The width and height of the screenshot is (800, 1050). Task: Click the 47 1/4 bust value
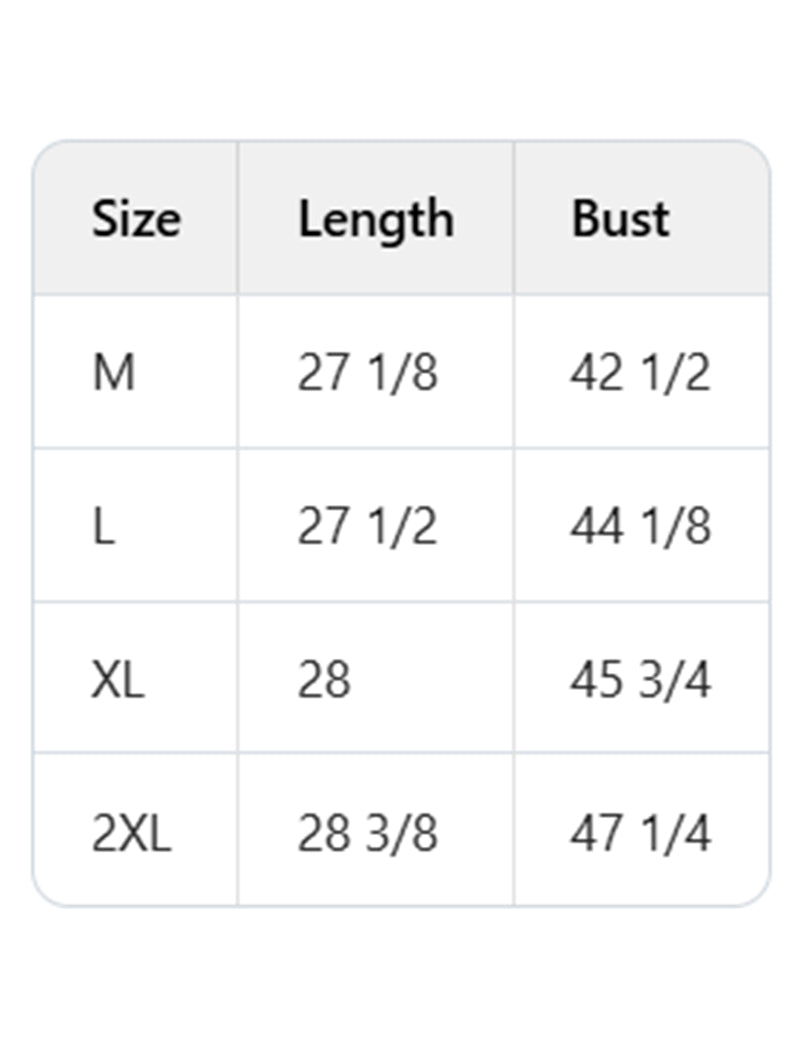click(x=640, y=833)
